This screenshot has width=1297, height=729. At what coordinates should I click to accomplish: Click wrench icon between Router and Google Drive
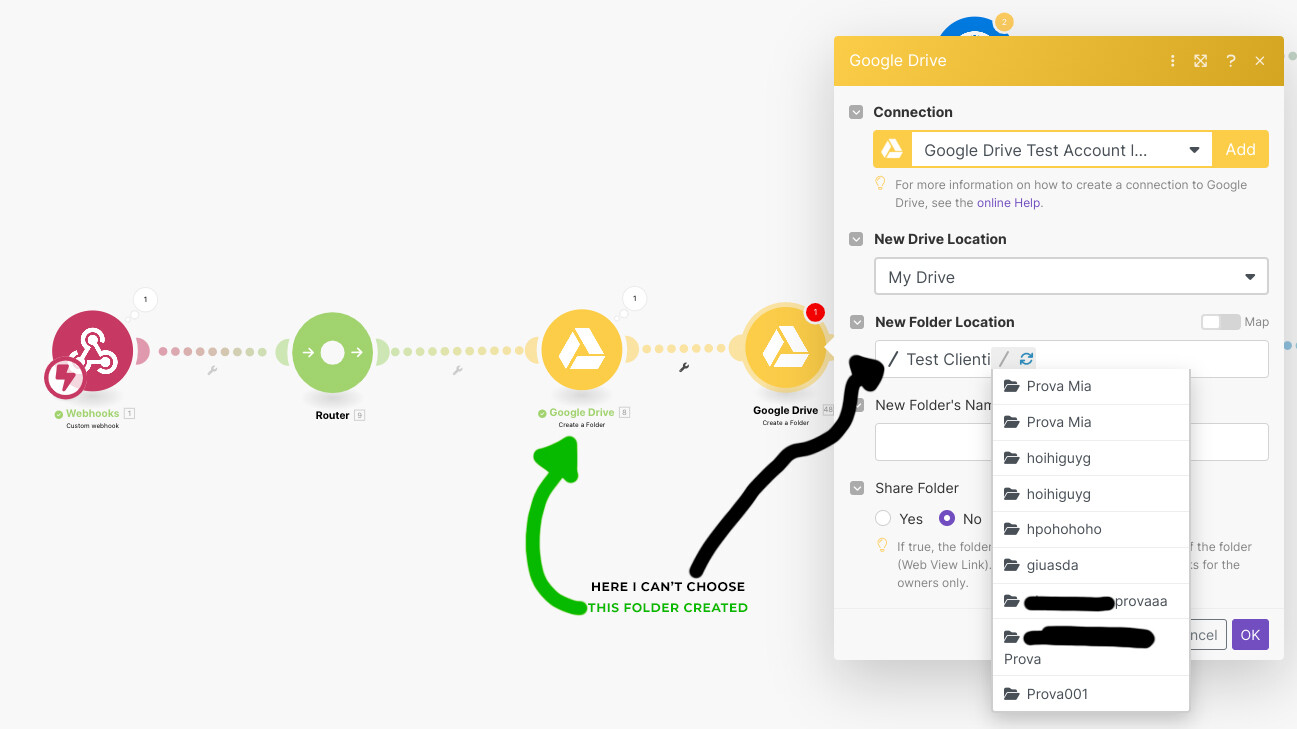pos(457,370)
